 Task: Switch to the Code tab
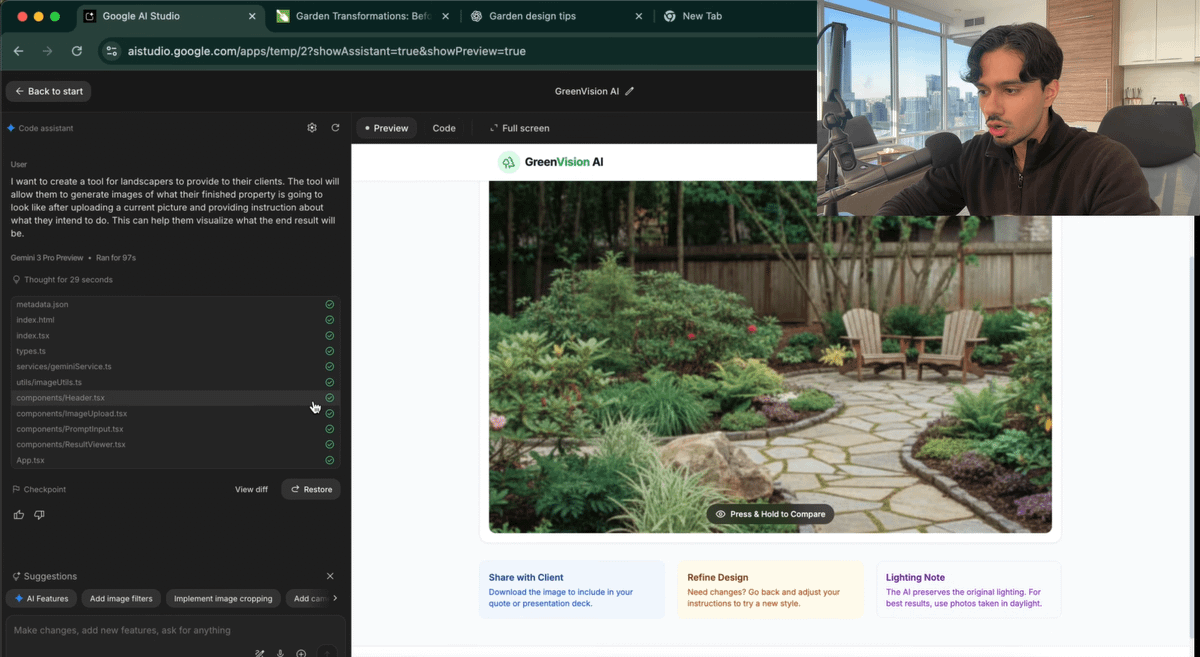pyautogui.click(x=444, y=128)
